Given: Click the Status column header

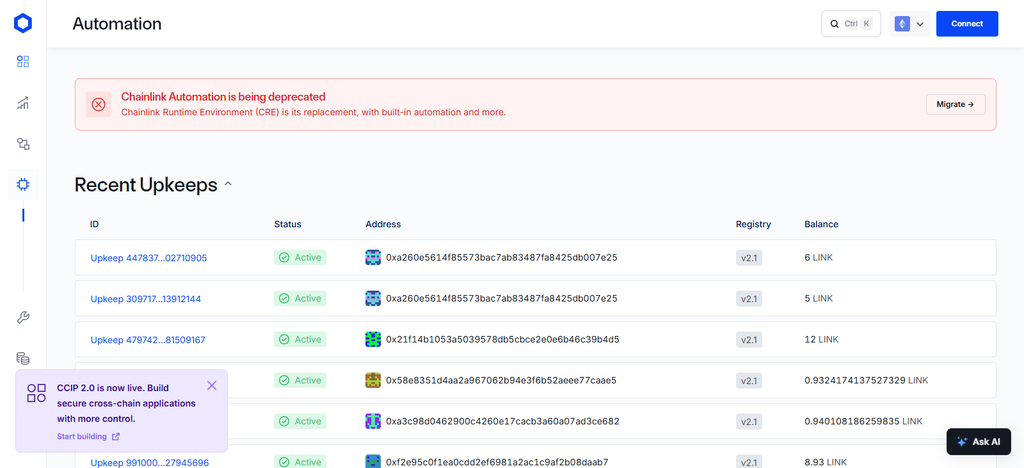Looking at the screenshot, I should pos(288,224).
